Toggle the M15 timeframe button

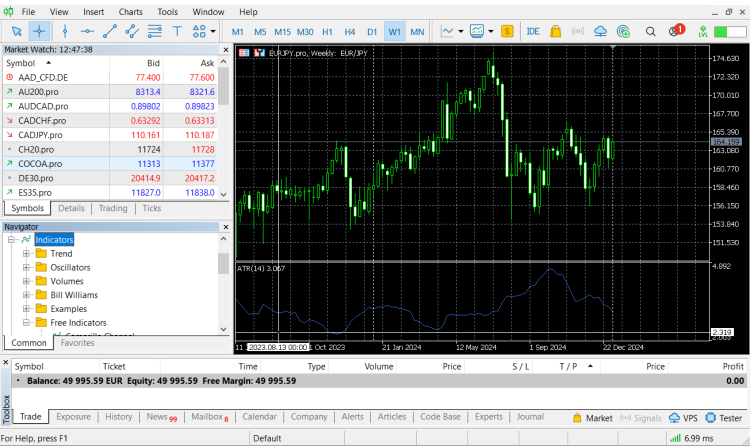point(283,31)
